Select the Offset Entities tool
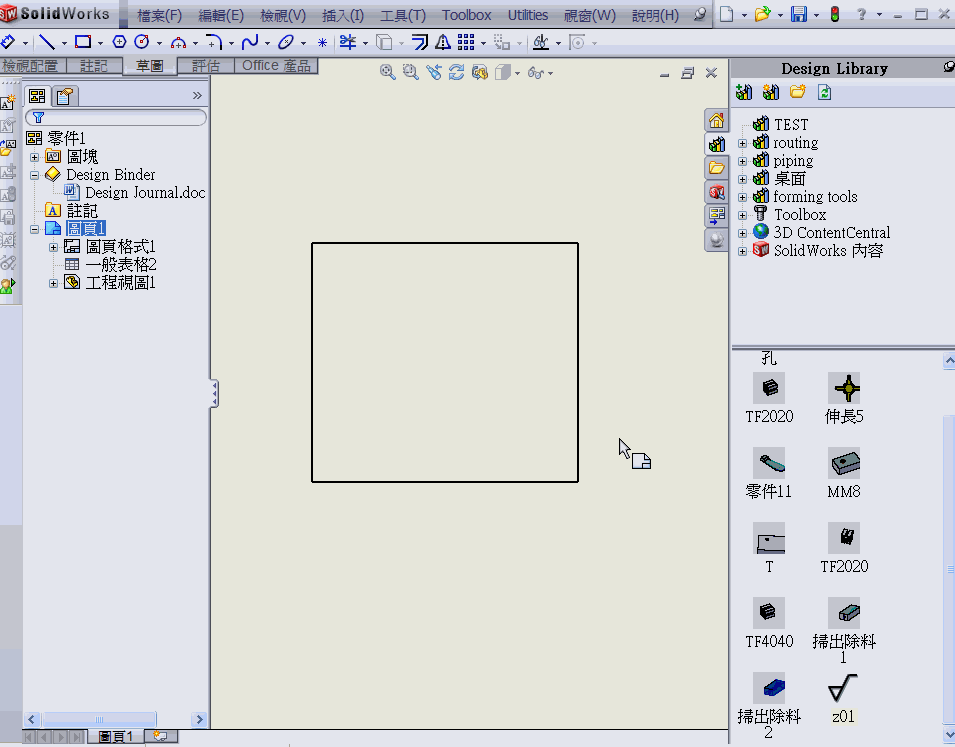This screenshot has height=747, width=955. pyautogui.click(x=420, y=42)
